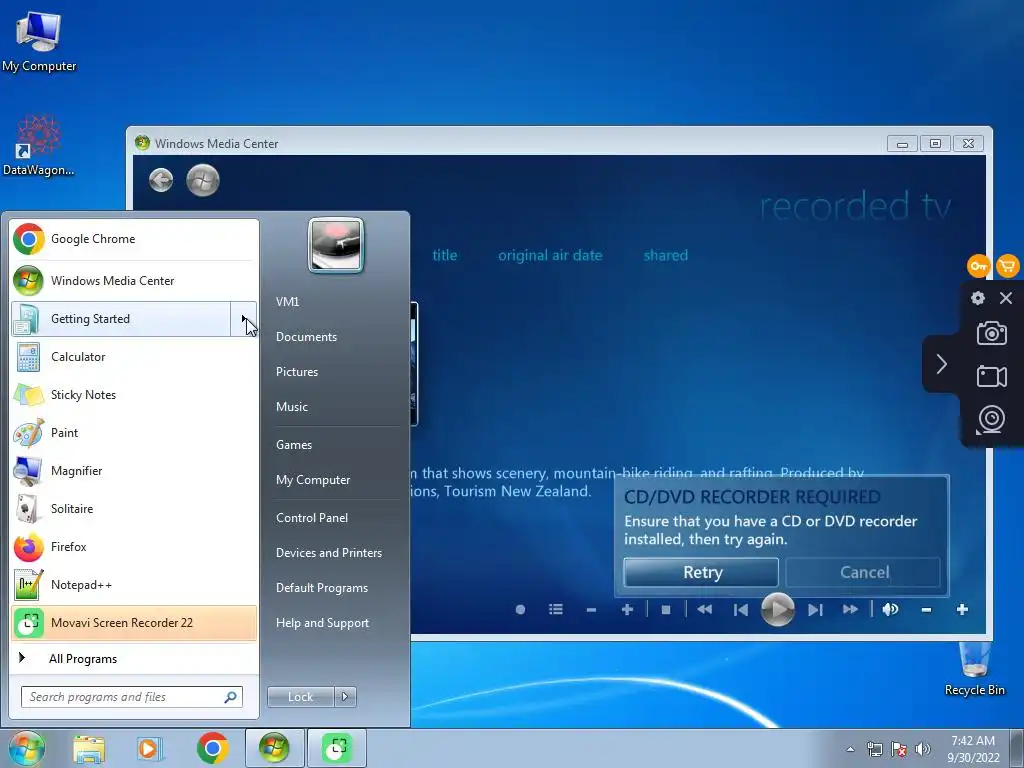The image size is (1024, 768).
Task: Expand All Programs list
Action: coord(134,658)
